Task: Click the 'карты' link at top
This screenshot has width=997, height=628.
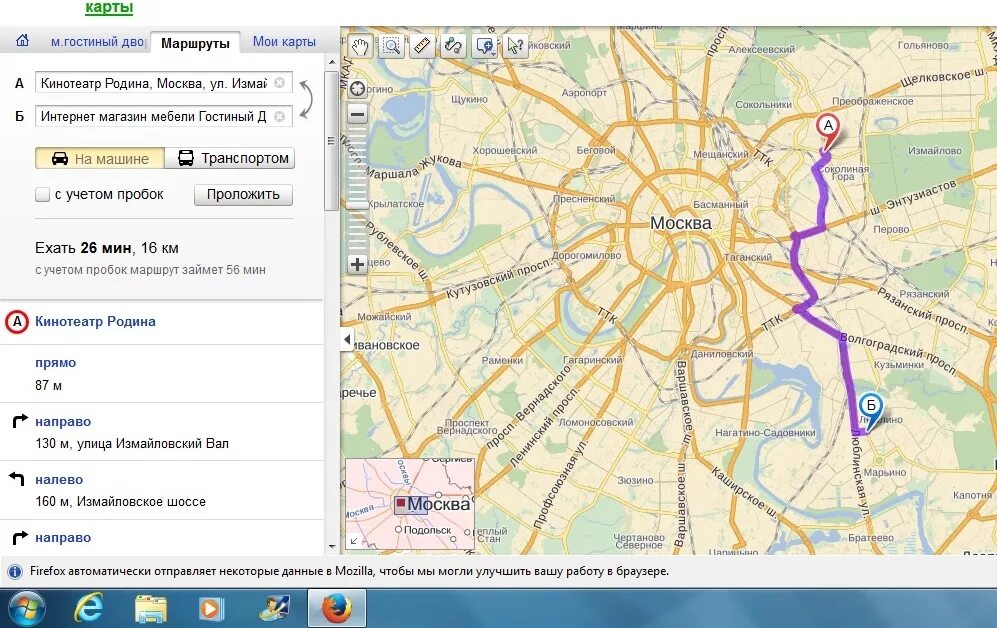Action: pos(109,7)
